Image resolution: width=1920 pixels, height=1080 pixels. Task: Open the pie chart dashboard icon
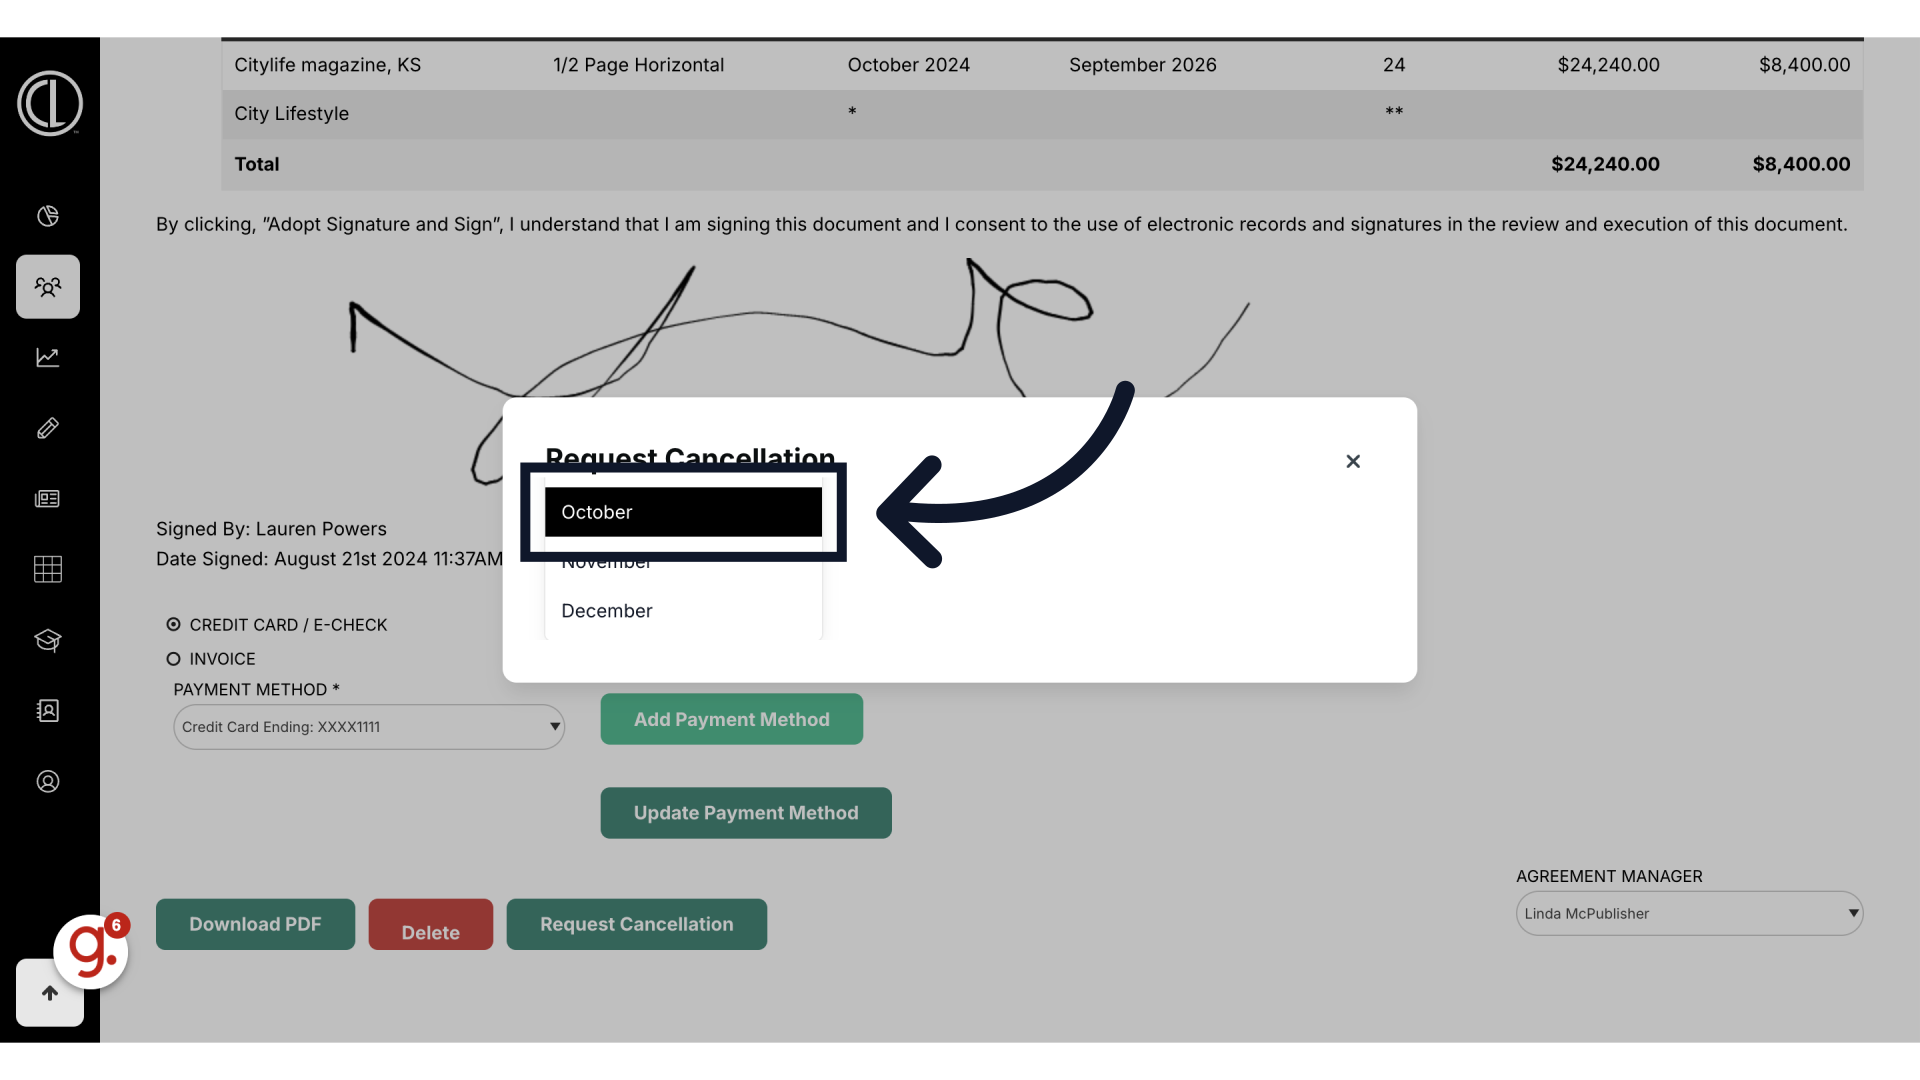coord(48,216)
